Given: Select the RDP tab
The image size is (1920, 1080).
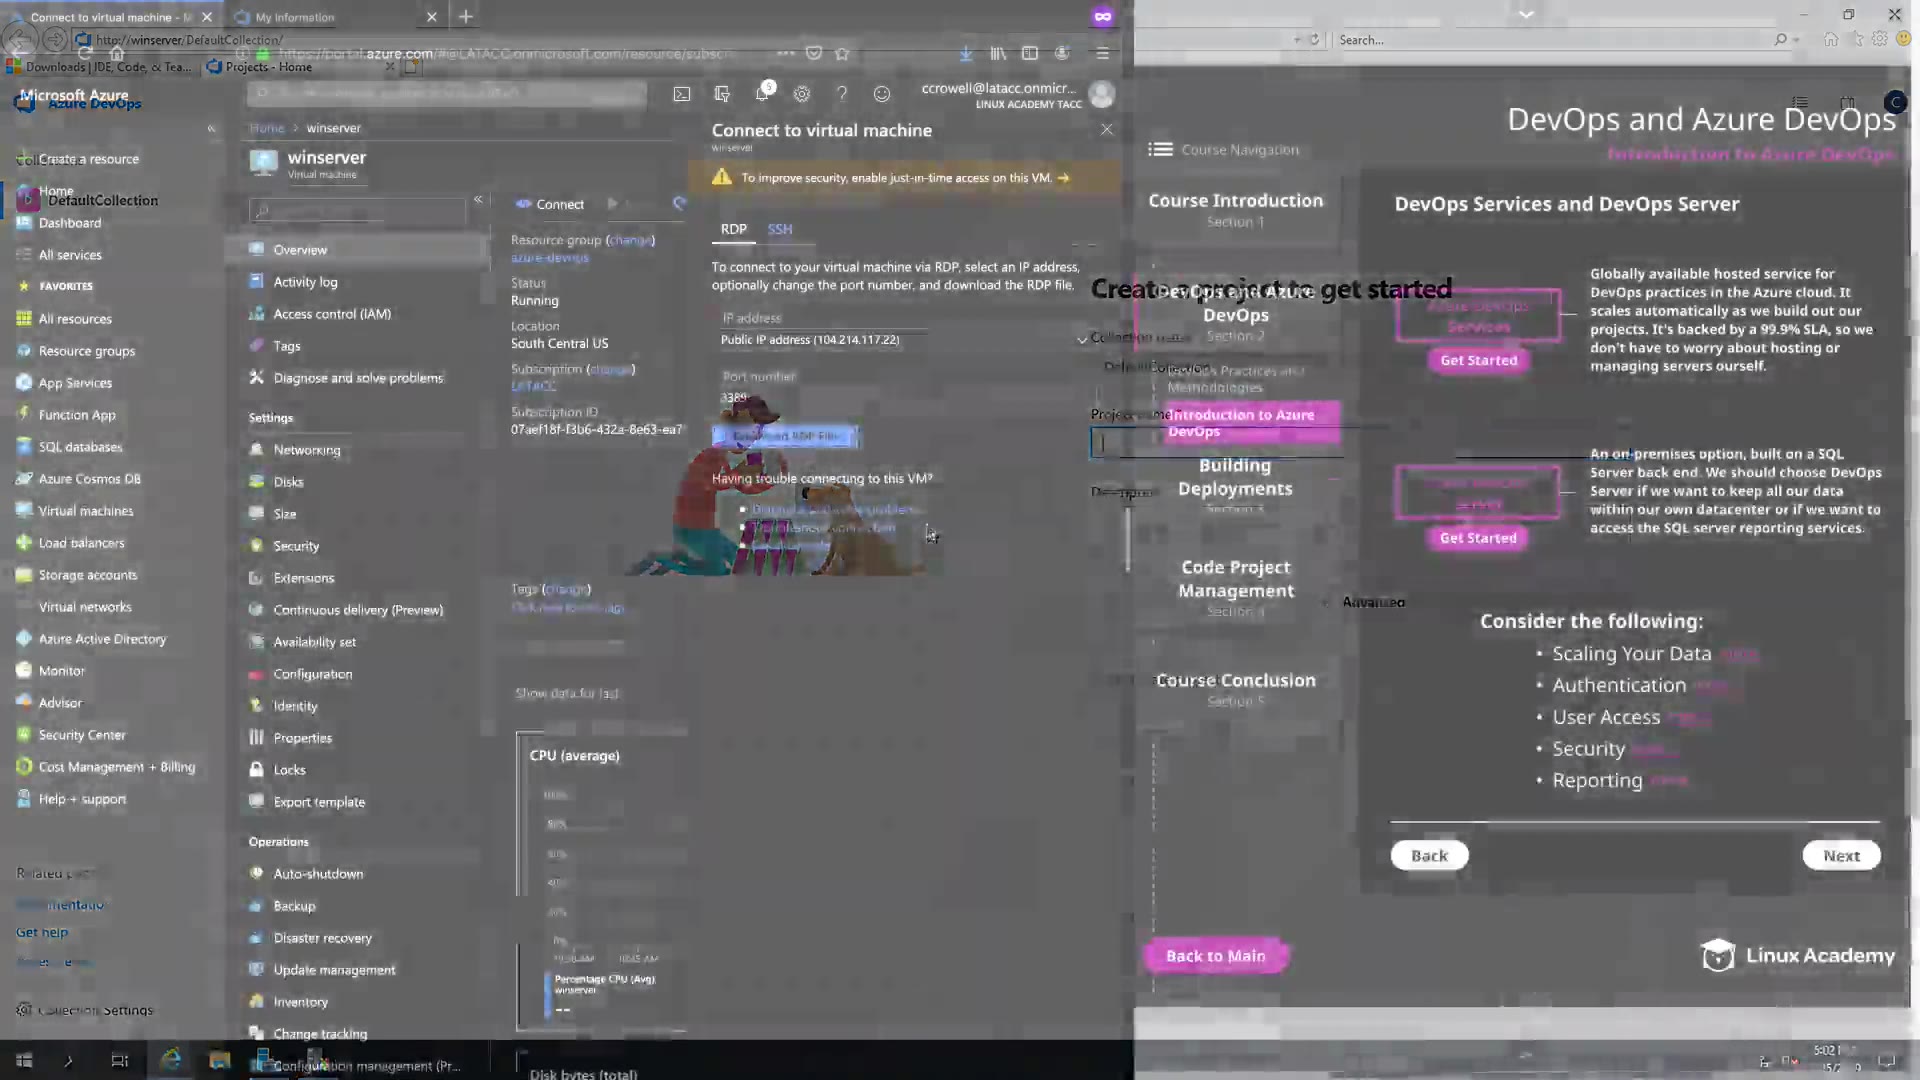Looking at the screenshot, I should pyautogui.click(x=733, y=229).
